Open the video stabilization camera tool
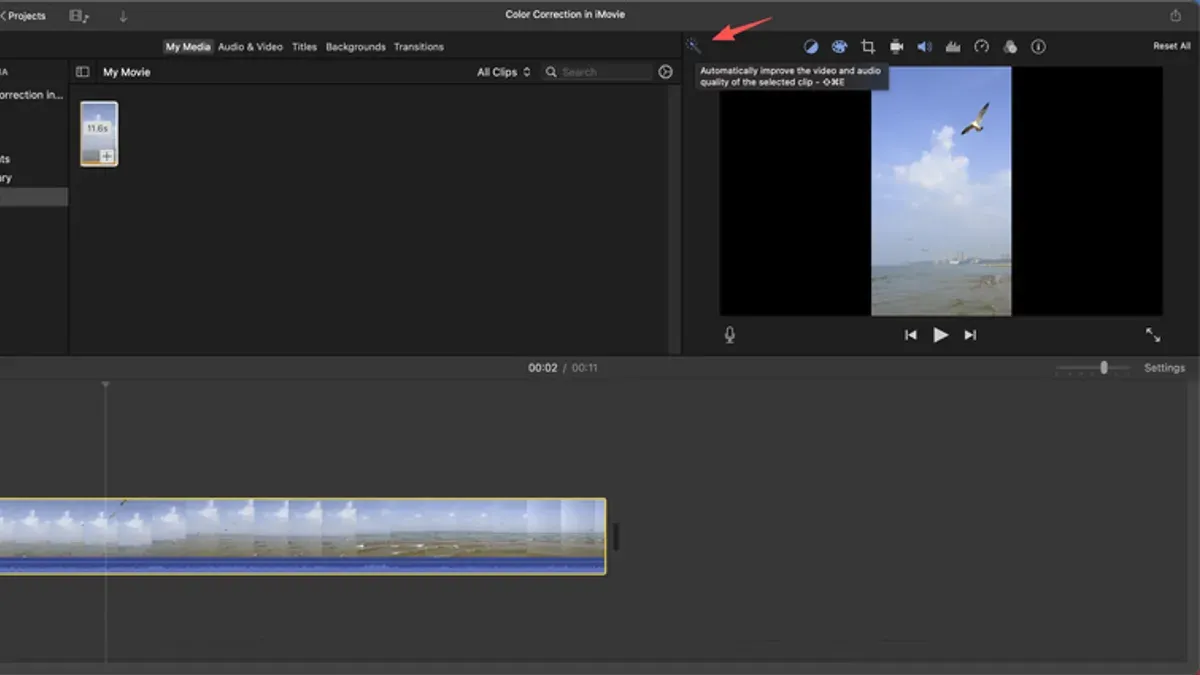This screenshot has width=1200, height=675. tap(897, 46)
